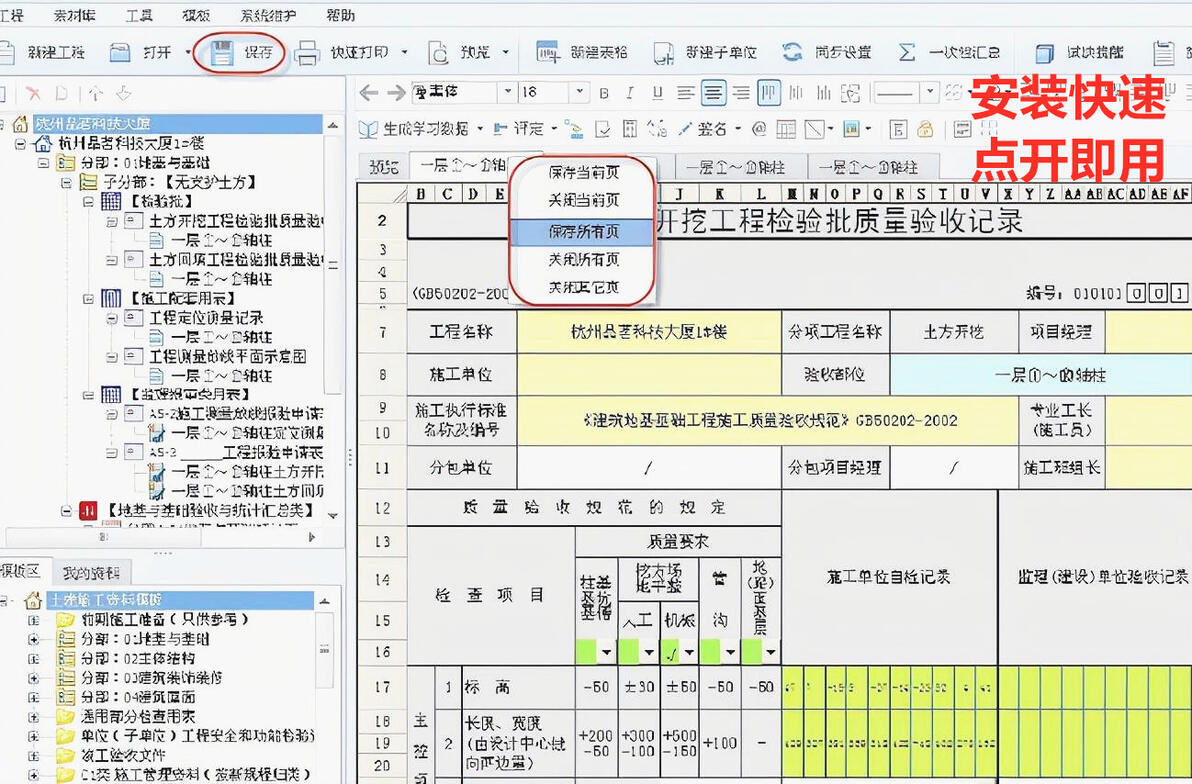Open the font size dropdown showing 18

(579, 93)
